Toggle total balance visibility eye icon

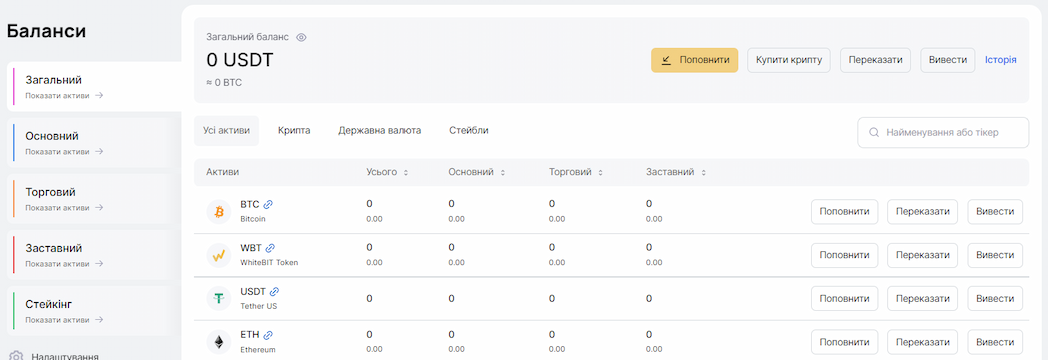click(x=301, y=37)
